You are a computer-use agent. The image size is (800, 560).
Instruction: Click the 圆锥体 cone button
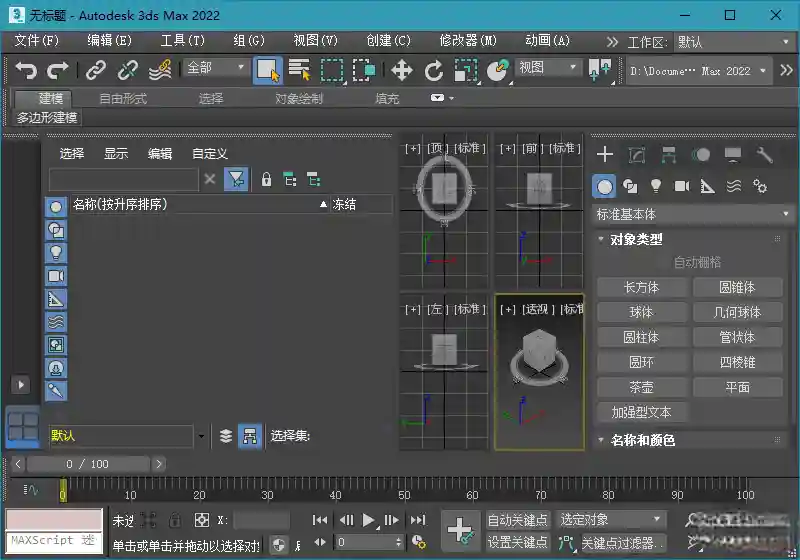pos(737,287)
